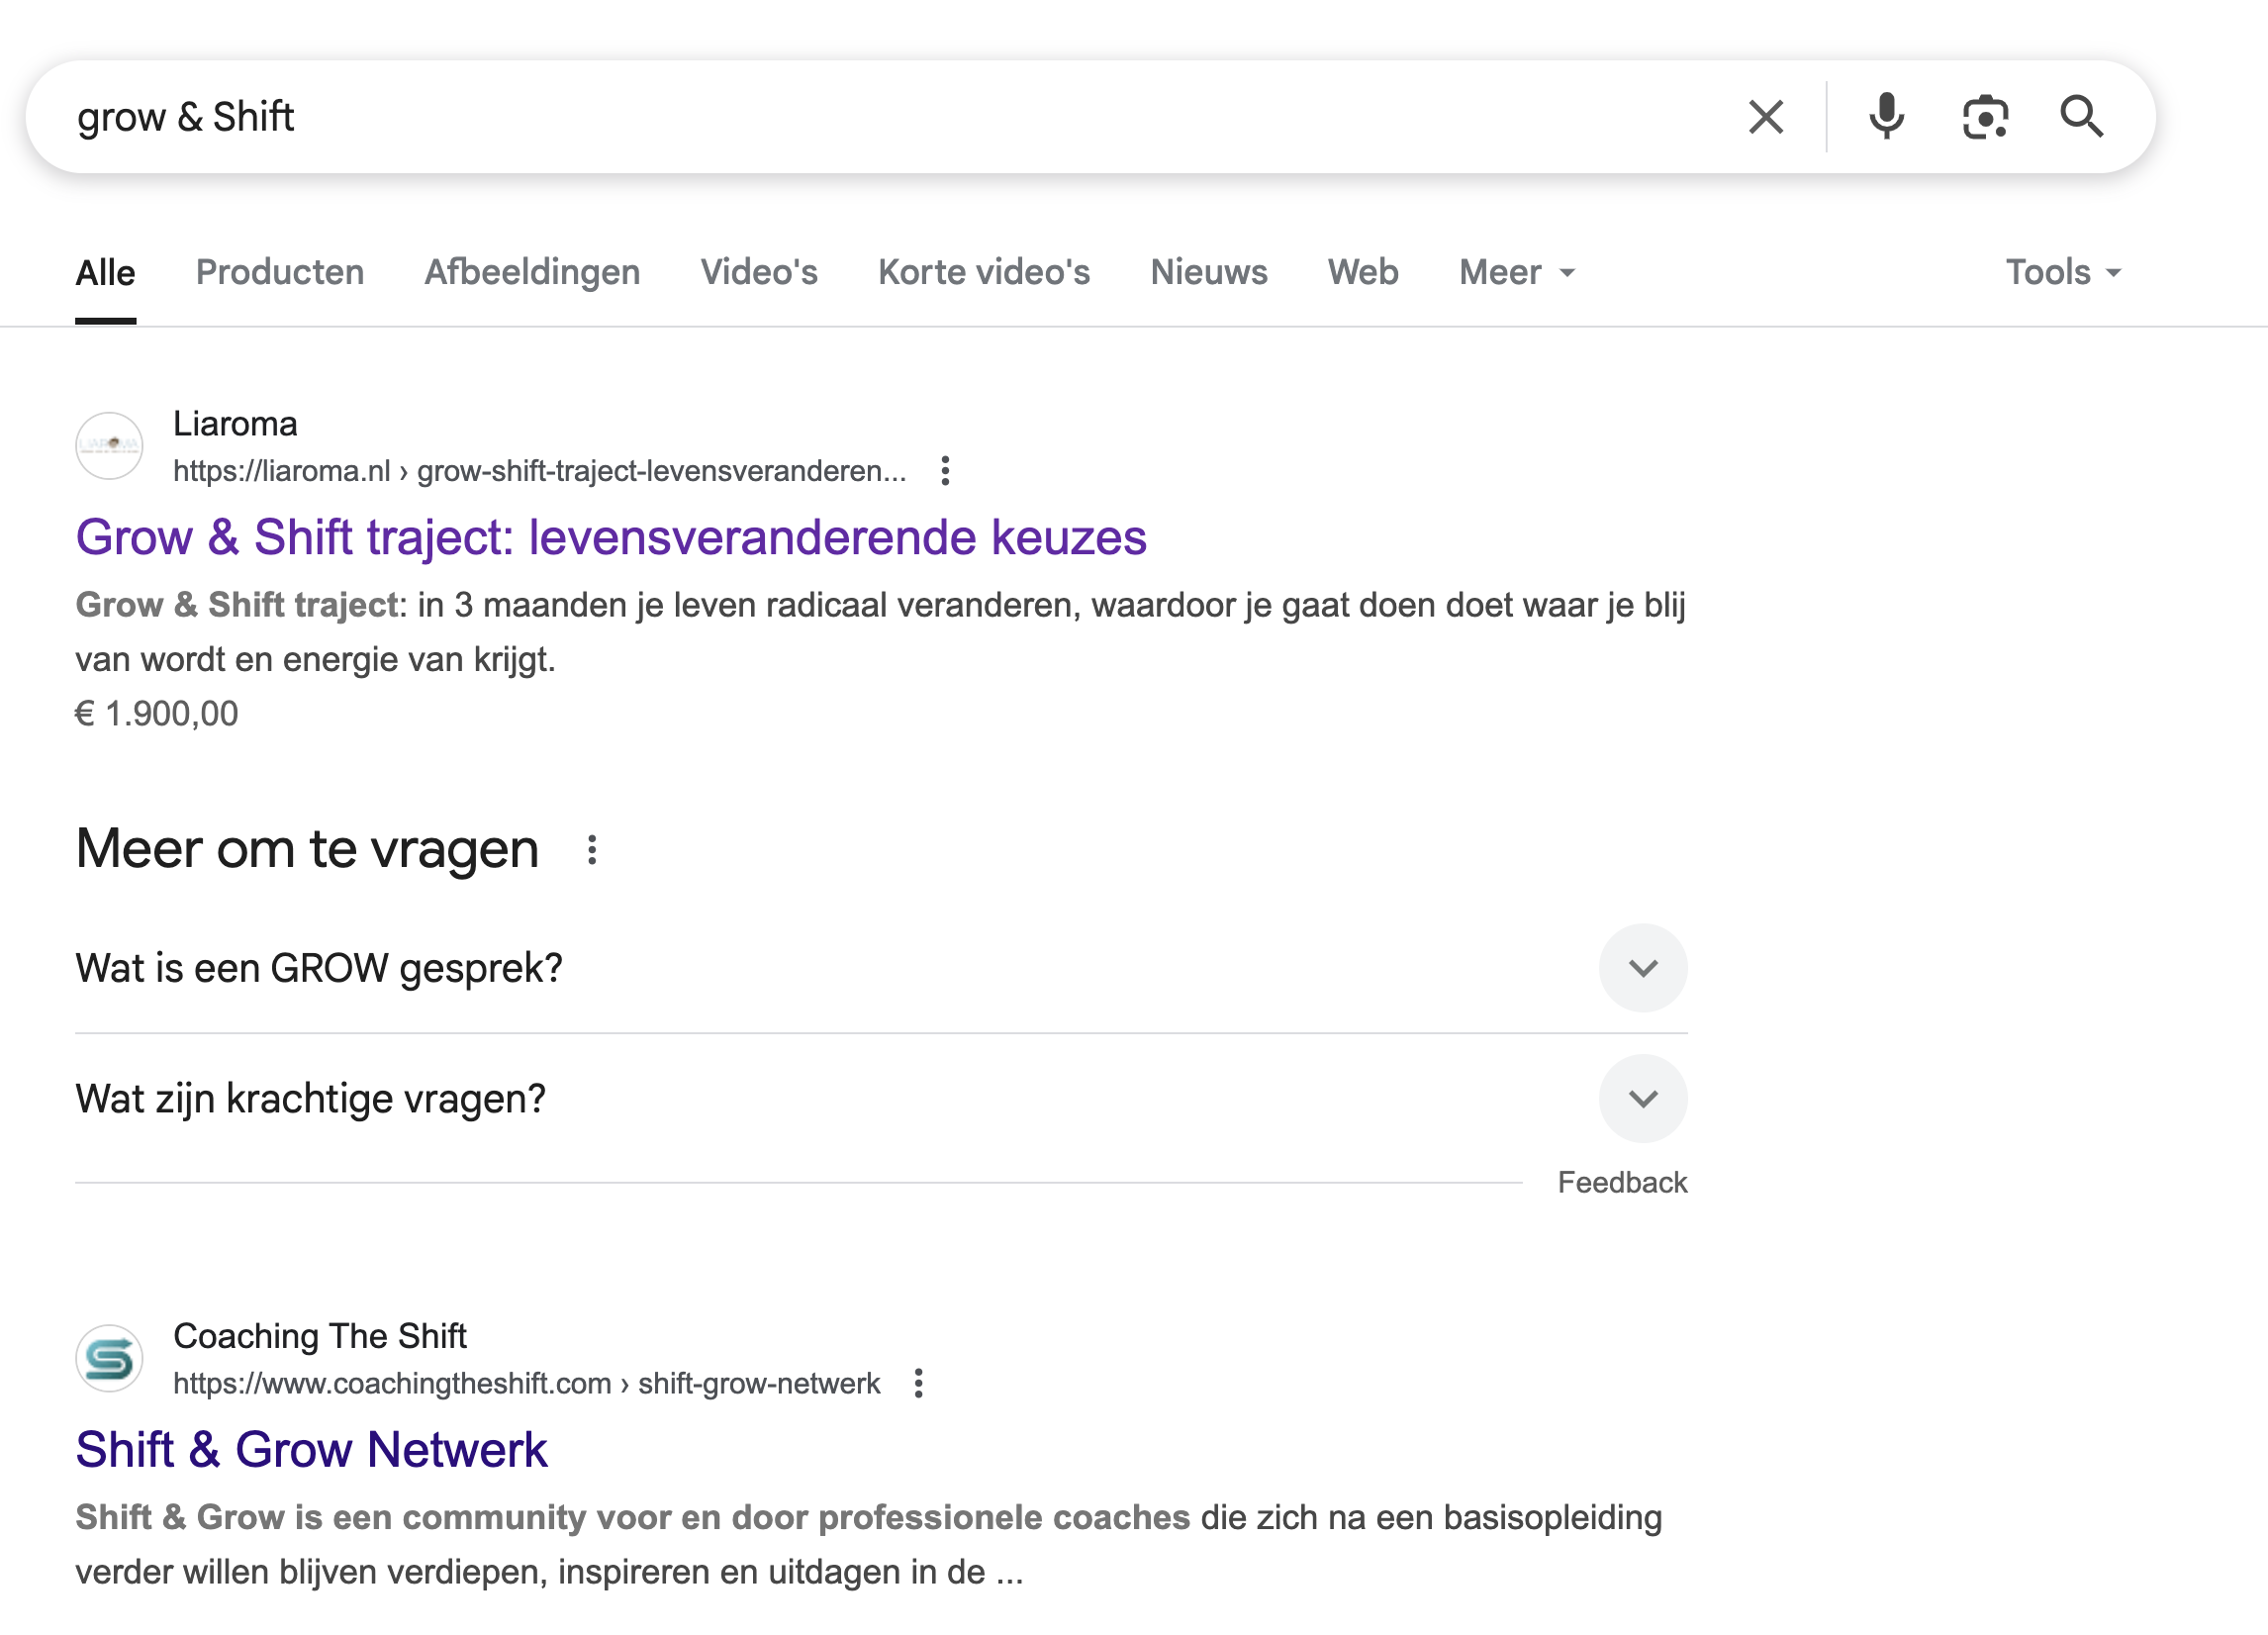Expand 'Wat zijn krachtige vragen?' question
The image size is (2268, 1635).
tap(1642, 1099)
